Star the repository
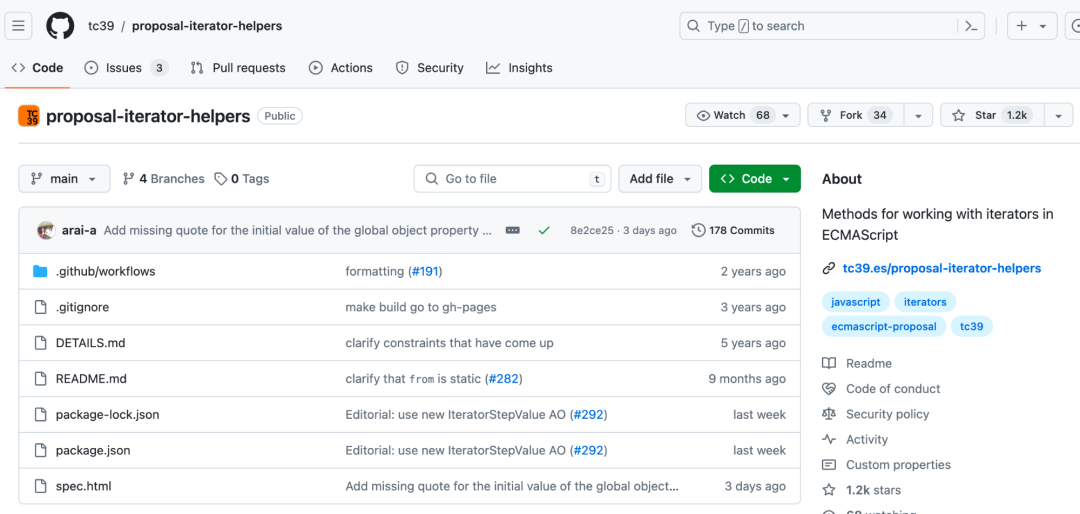This screenshot has width=1080, height=514. pyautogui.click(x=993, y=115)
